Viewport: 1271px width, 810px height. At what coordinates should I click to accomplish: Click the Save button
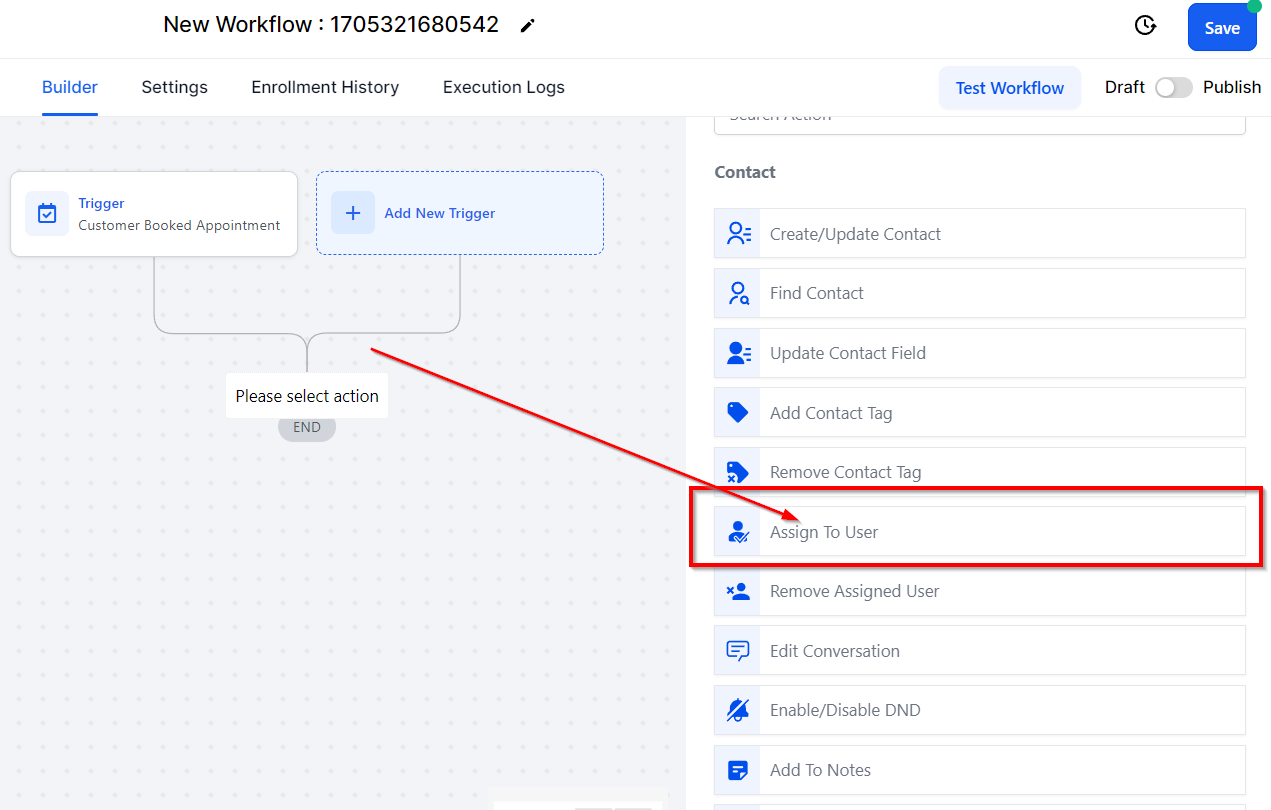click(1222, 28)
